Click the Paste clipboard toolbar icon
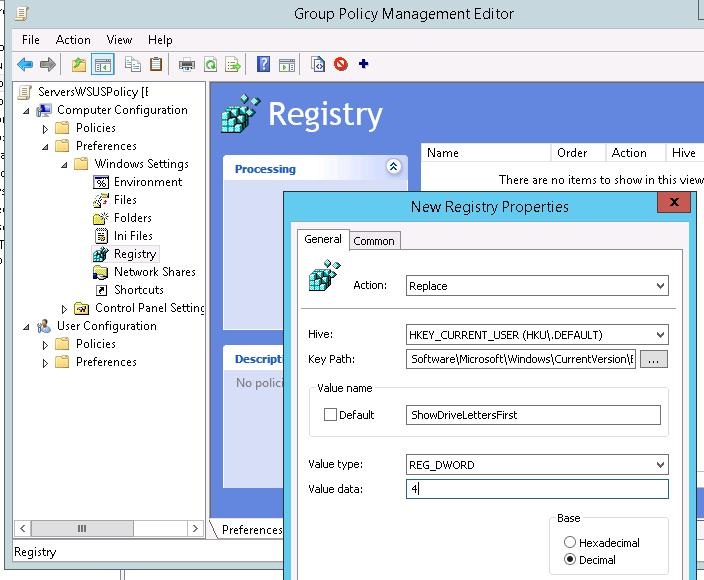 156,65
